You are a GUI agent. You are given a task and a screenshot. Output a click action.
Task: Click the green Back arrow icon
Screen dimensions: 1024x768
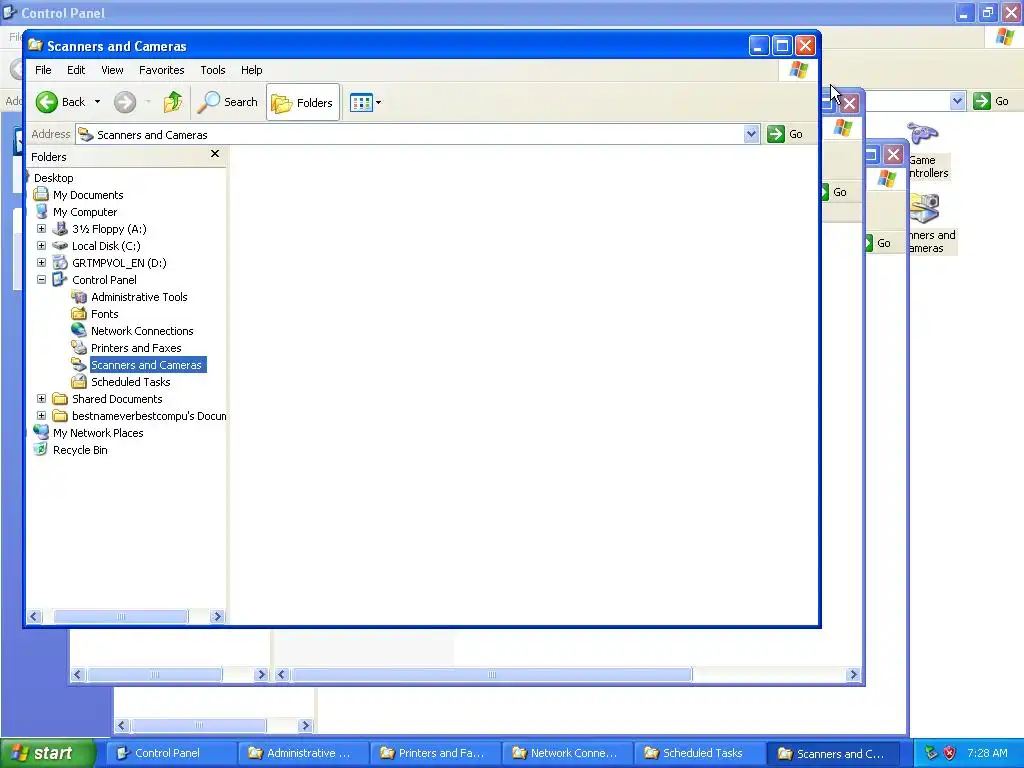46,102
